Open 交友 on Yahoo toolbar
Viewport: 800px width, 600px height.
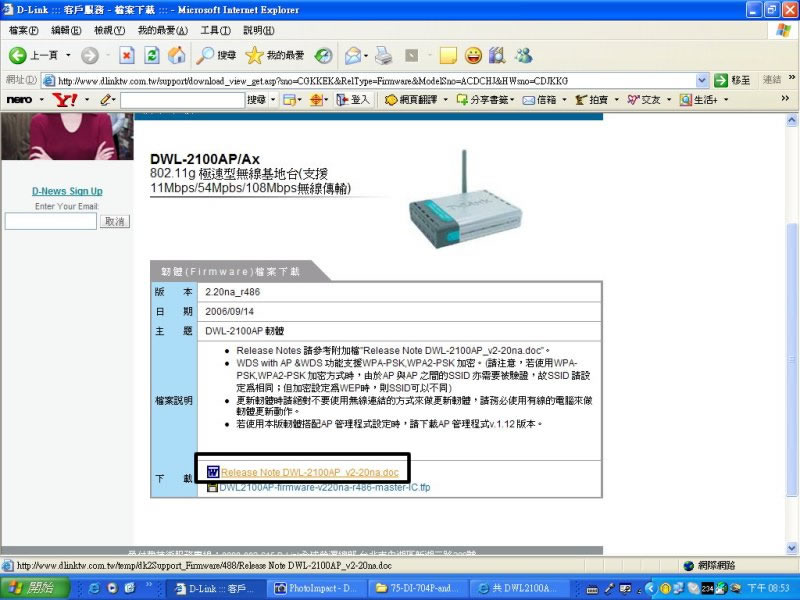[x=644, y=99]
